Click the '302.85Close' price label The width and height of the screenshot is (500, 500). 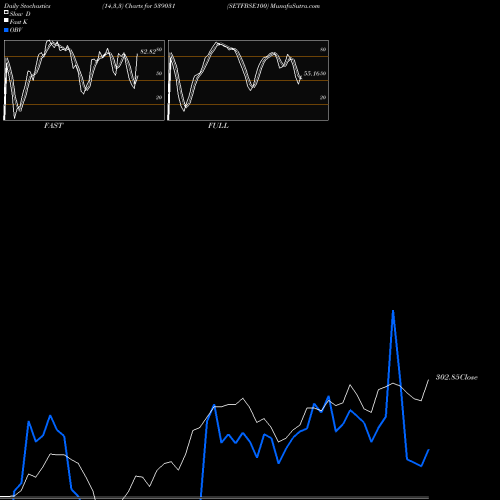click(457, 377)
